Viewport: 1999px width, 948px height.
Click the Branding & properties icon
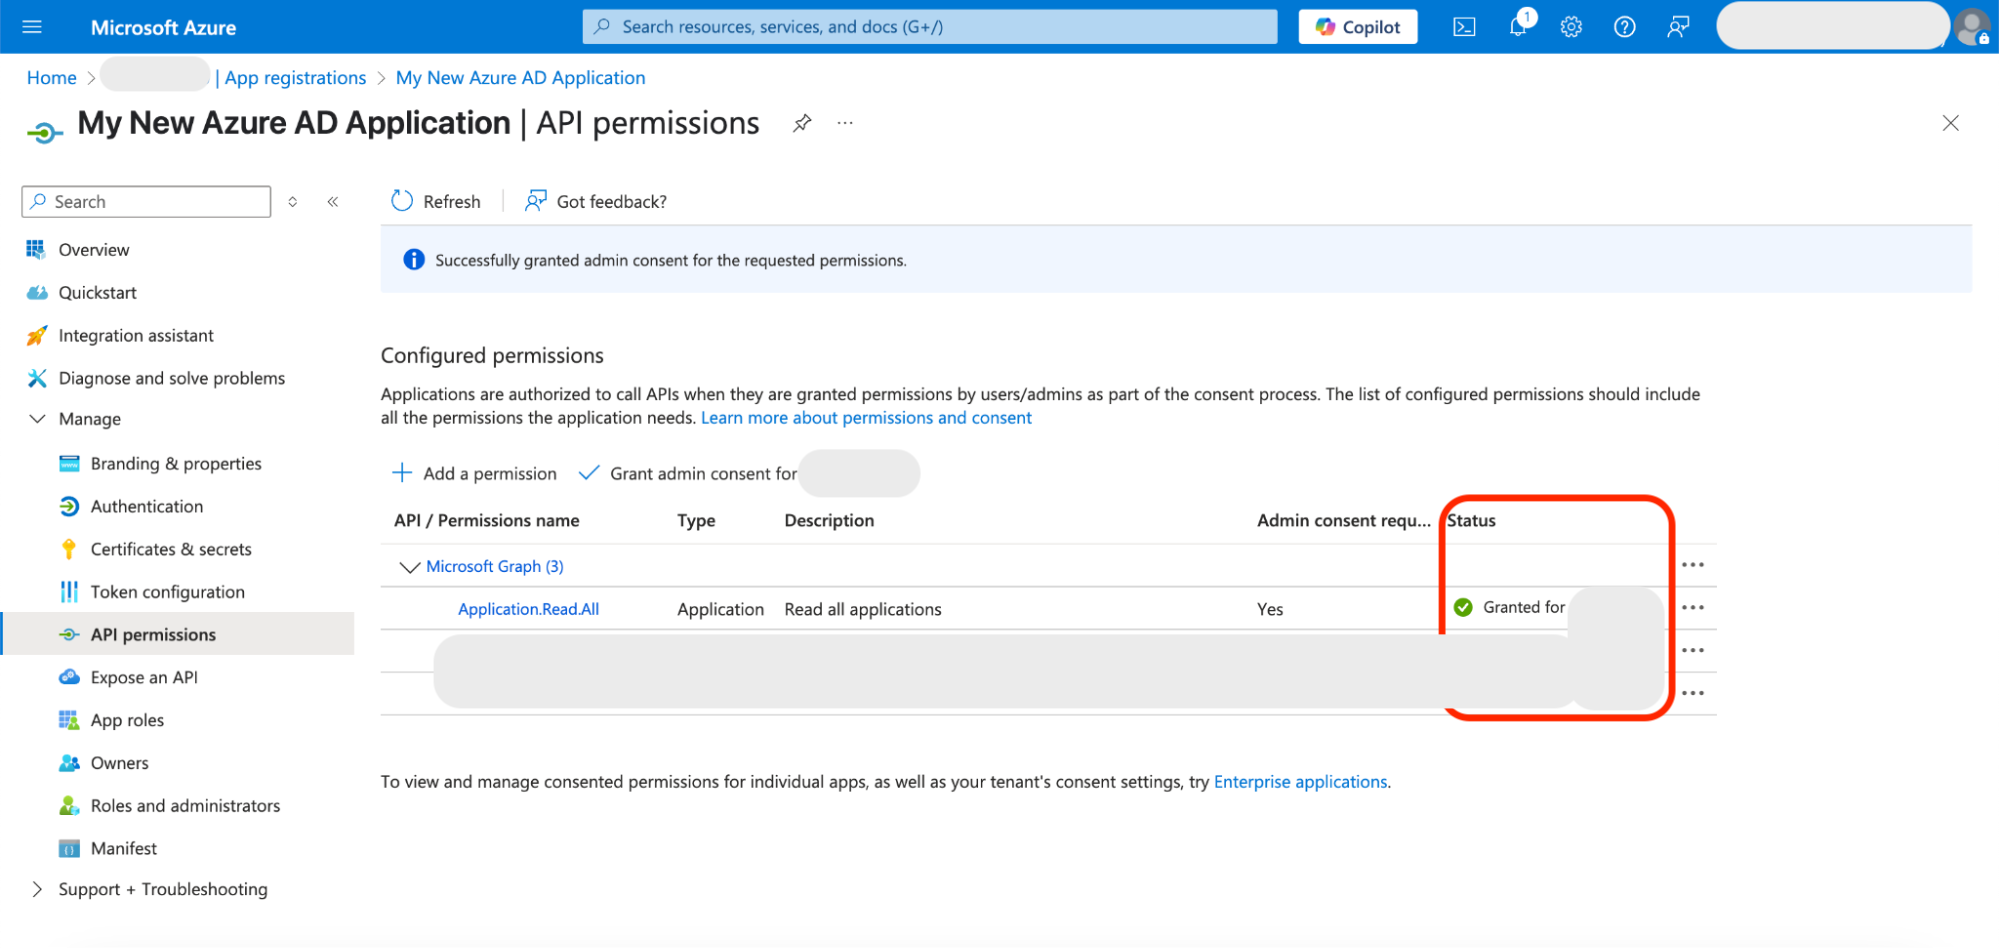pyautogui.click(x=69, y=463)
